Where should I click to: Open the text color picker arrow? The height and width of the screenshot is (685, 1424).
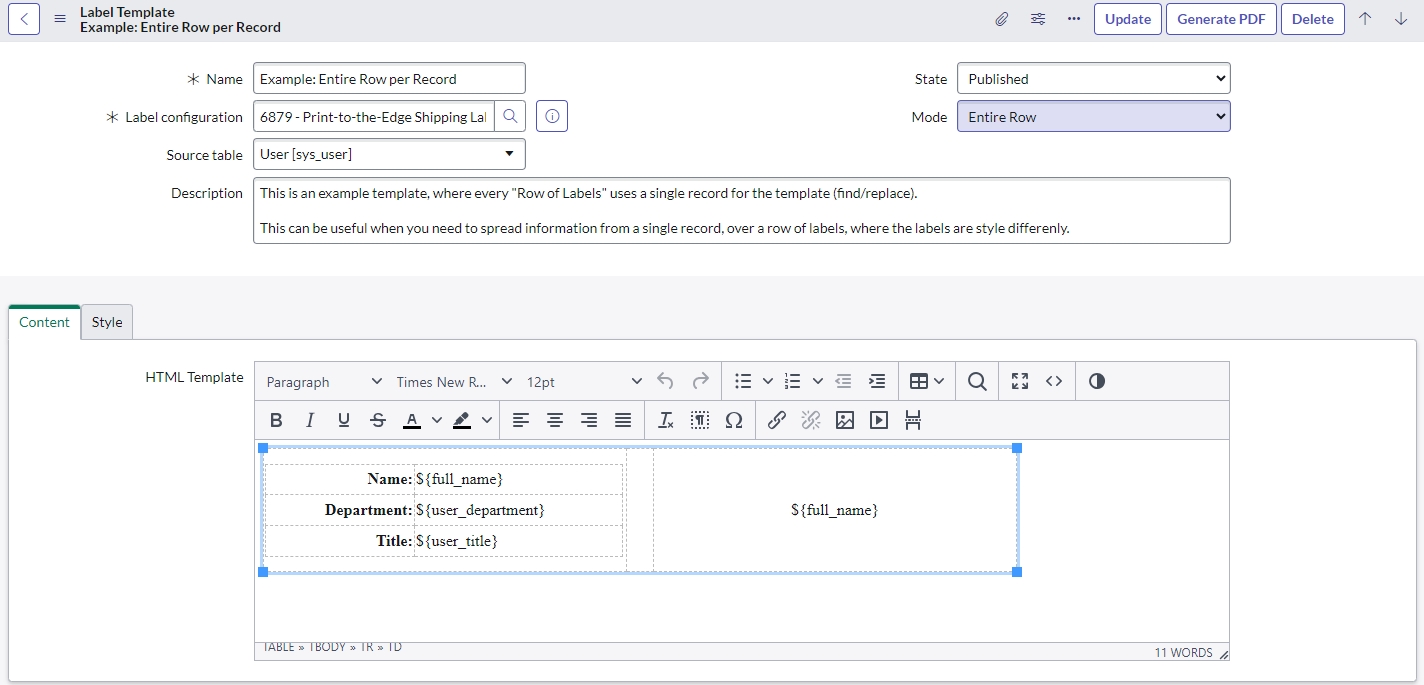(436, 420)
